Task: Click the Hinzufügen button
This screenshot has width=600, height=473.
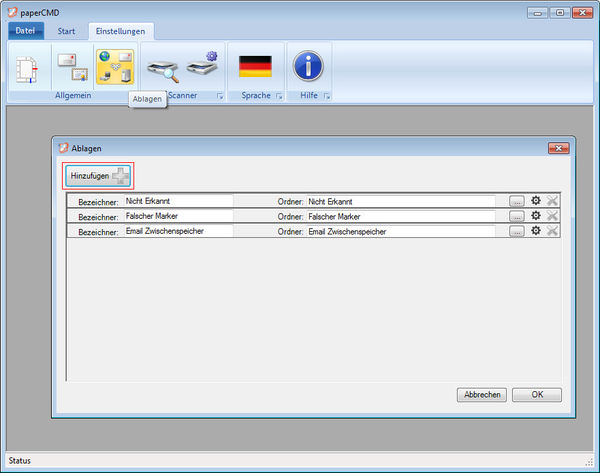Action: pos(98,176)
